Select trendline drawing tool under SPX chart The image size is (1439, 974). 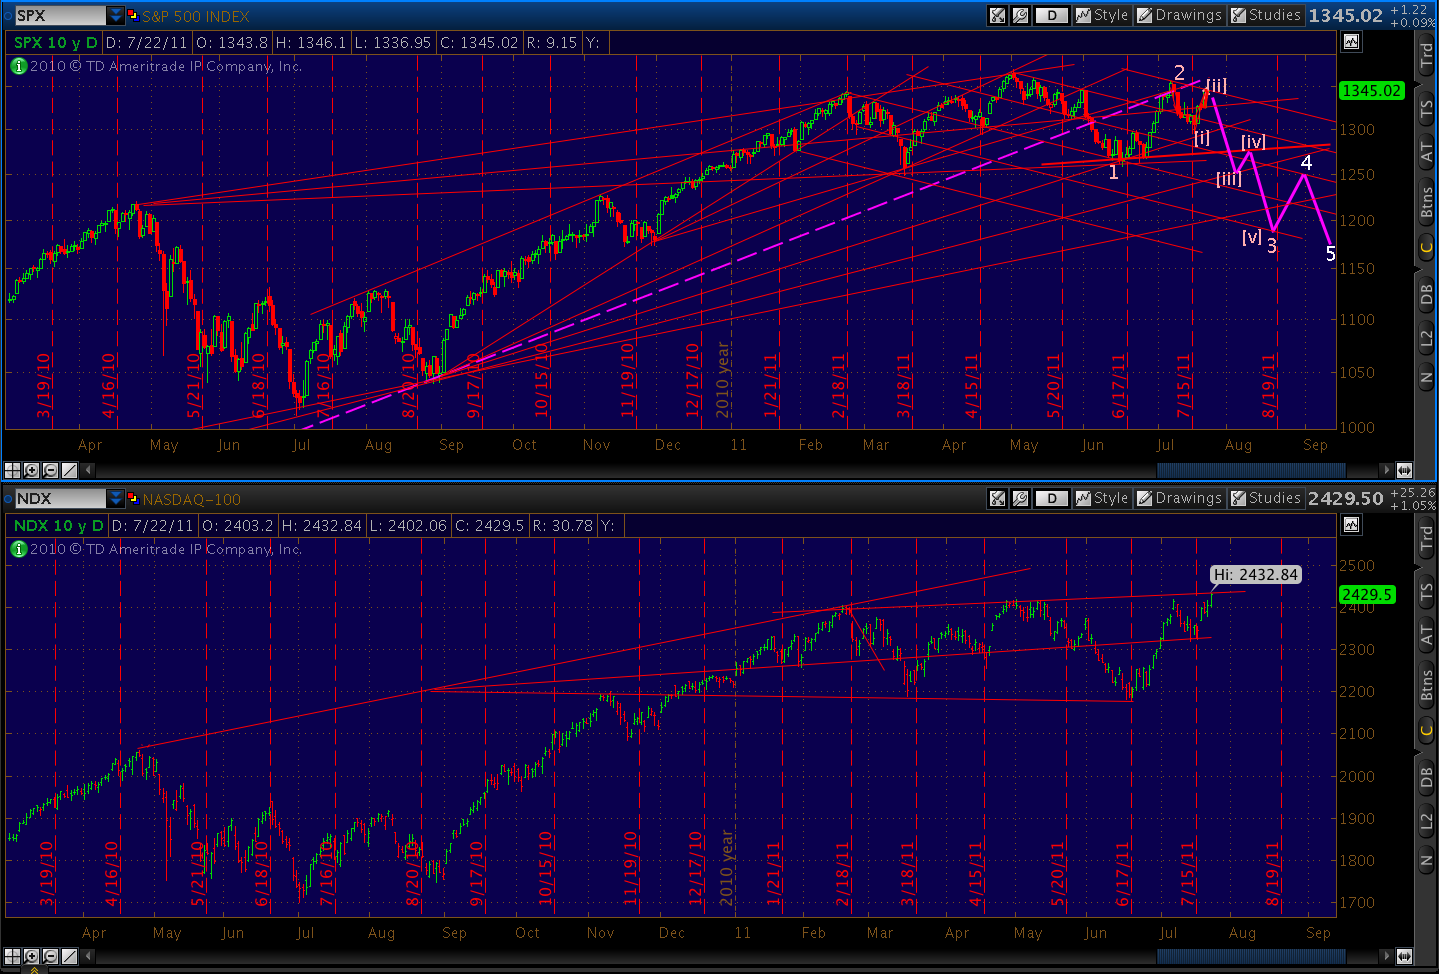69,470
